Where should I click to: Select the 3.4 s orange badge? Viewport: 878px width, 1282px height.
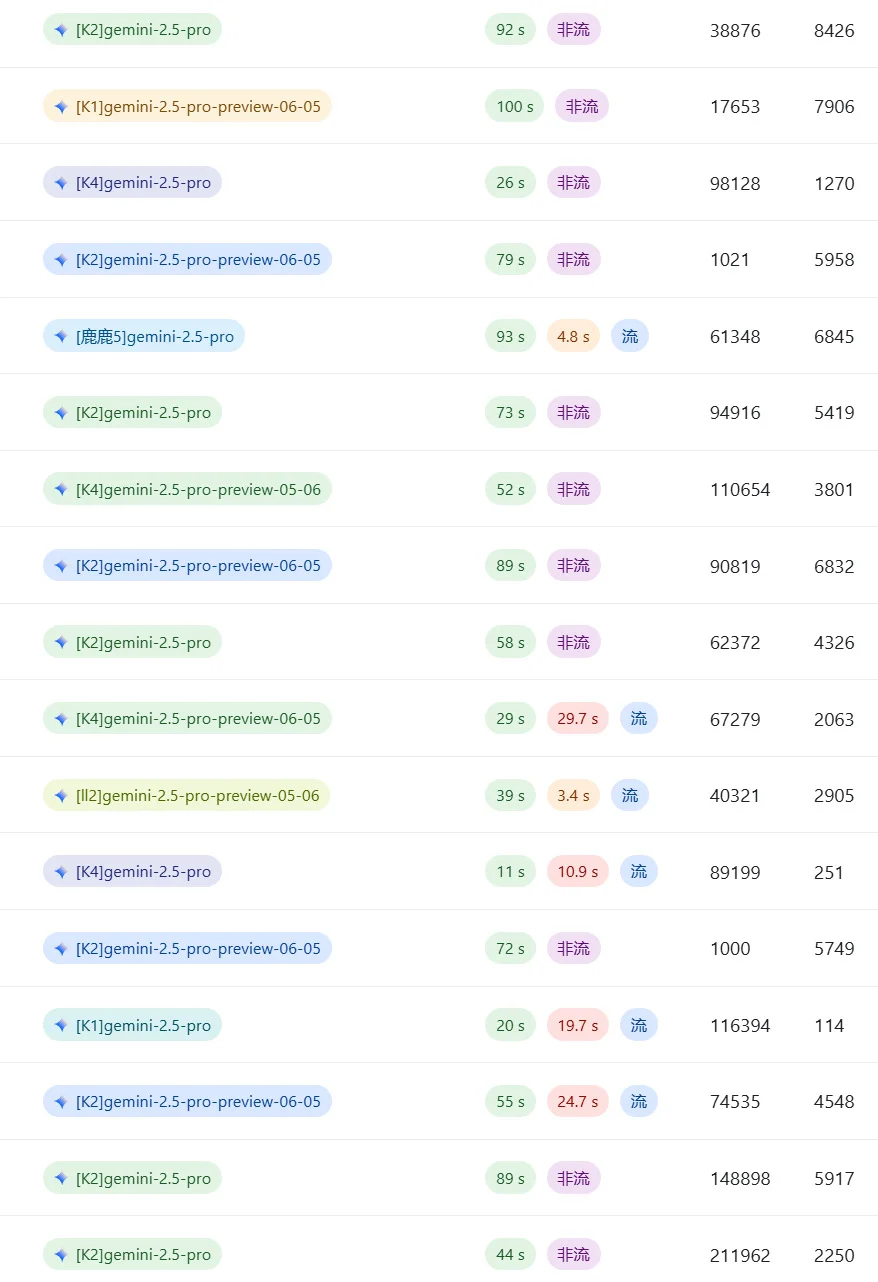tap(572, 796)
